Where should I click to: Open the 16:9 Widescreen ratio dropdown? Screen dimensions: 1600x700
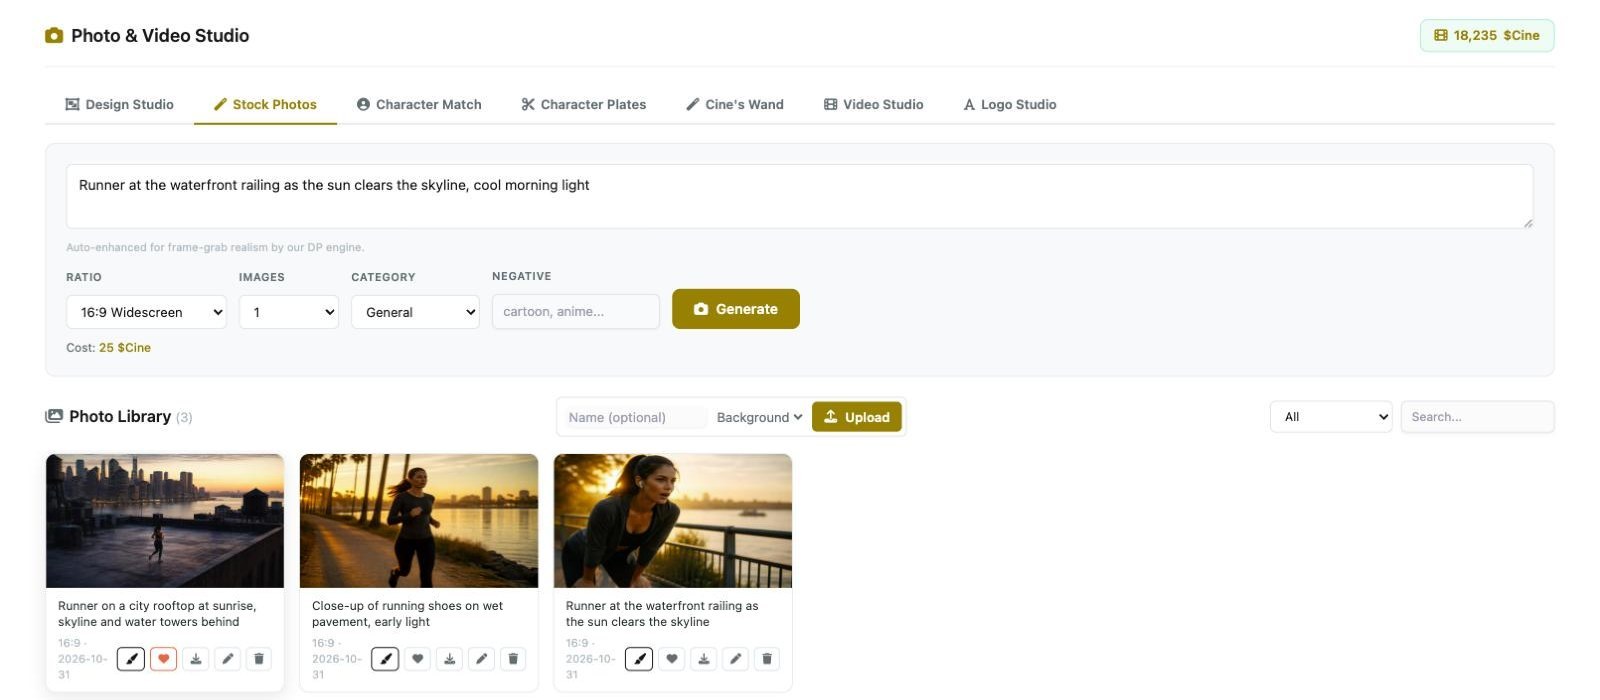[146, 312]
